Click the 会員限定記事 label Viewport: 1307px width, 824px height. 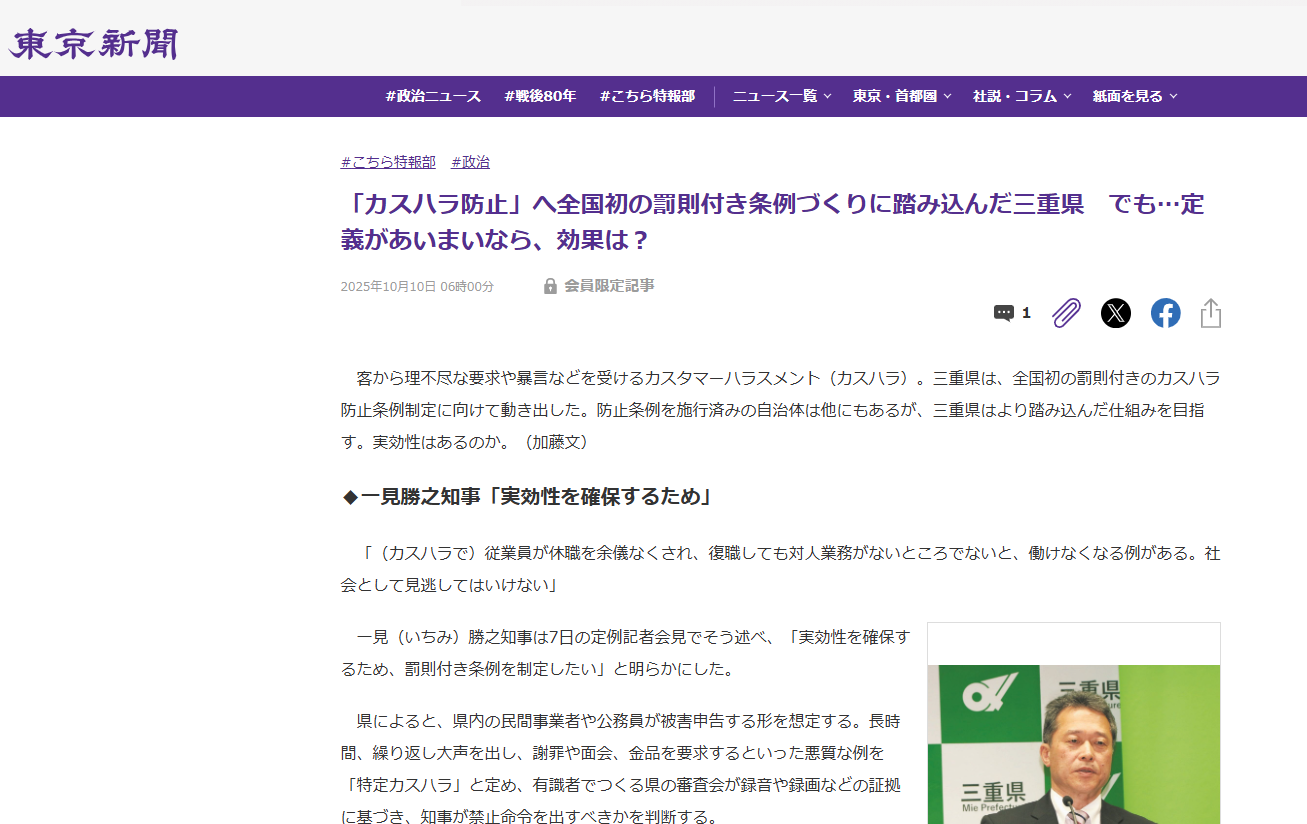(609, 286)
